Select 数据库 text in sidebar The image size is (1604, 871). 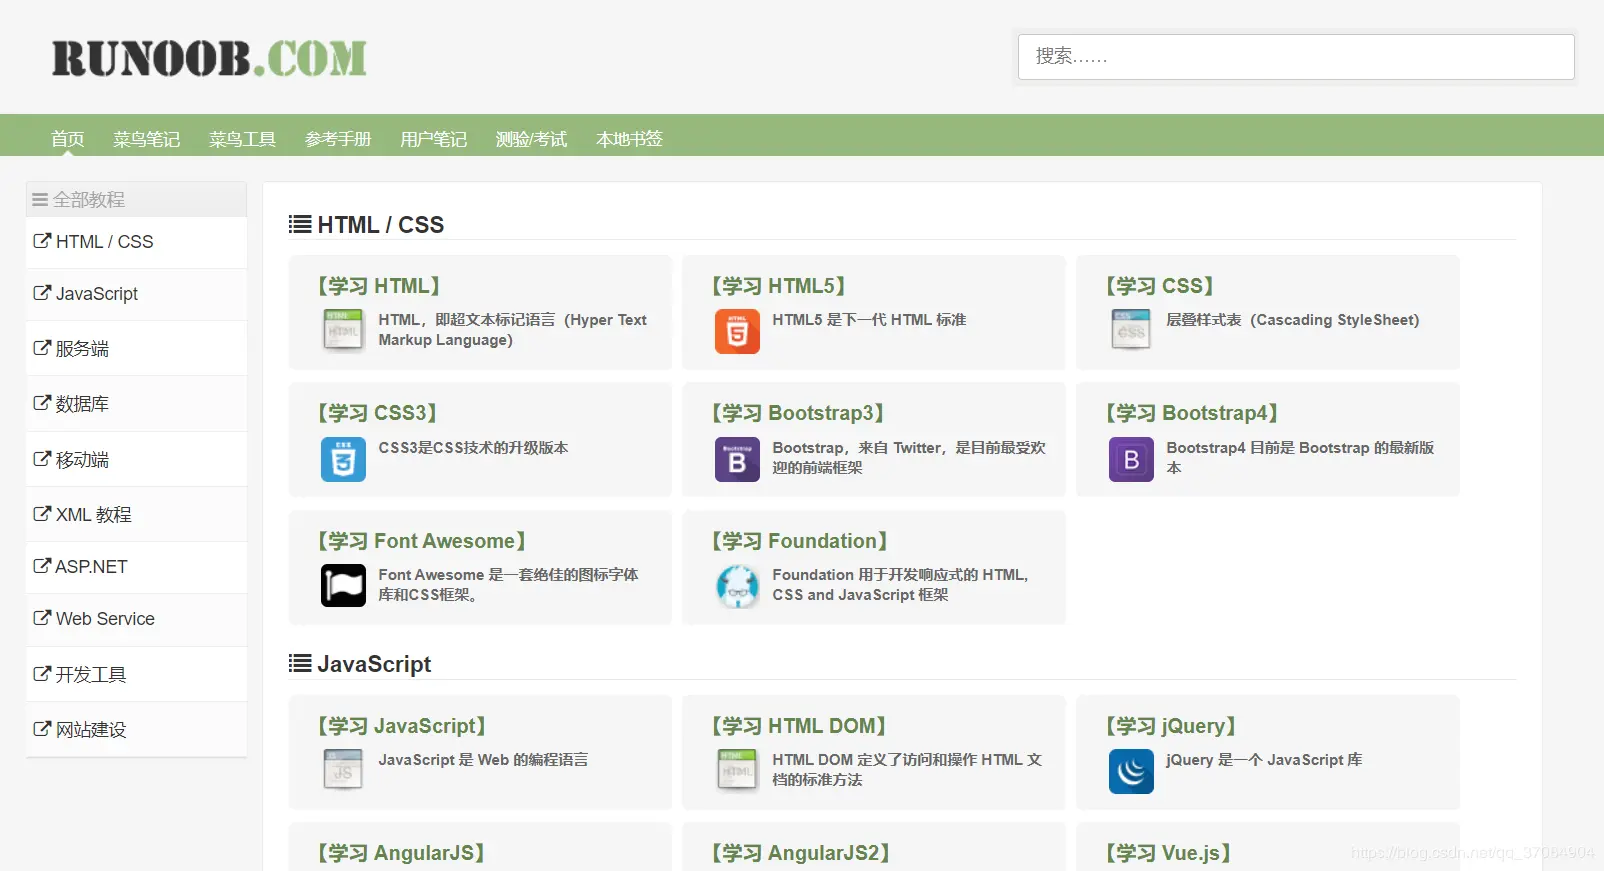pos(82,403)
